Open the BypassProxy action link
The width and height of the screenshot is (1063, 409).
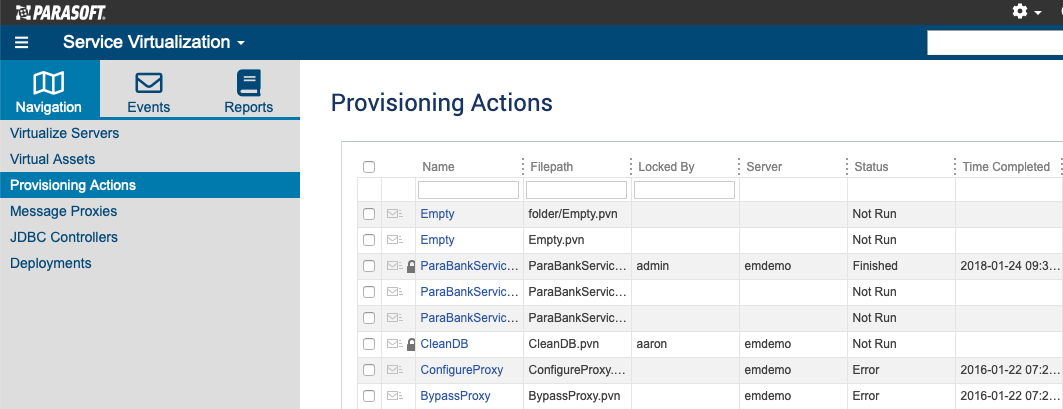click(455, 396)
